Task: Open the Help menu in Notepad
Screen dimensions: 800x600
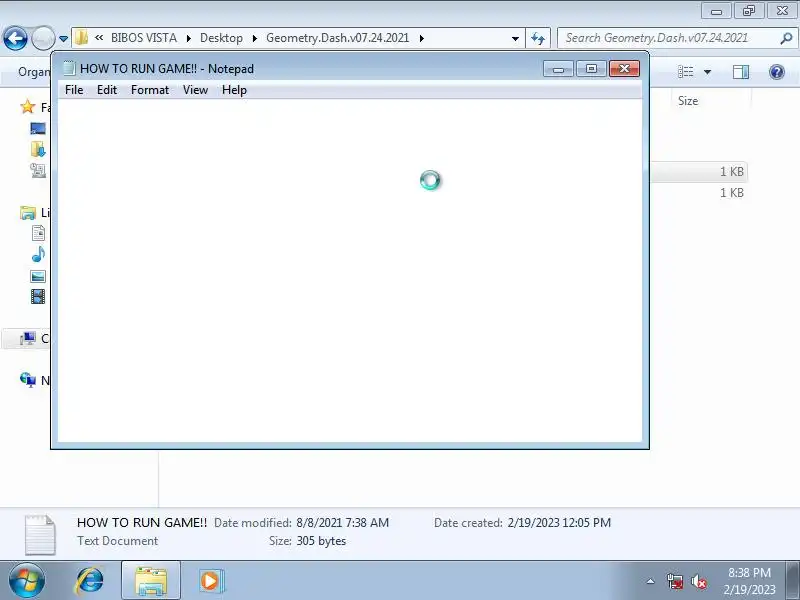Action: point(234,90)
